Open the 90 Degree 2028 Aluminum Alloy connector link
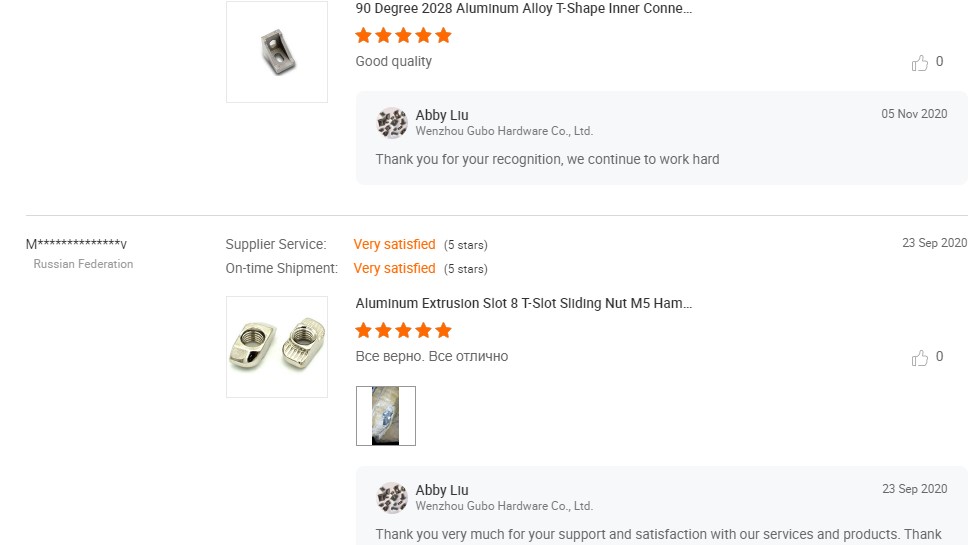 point(523,9)
